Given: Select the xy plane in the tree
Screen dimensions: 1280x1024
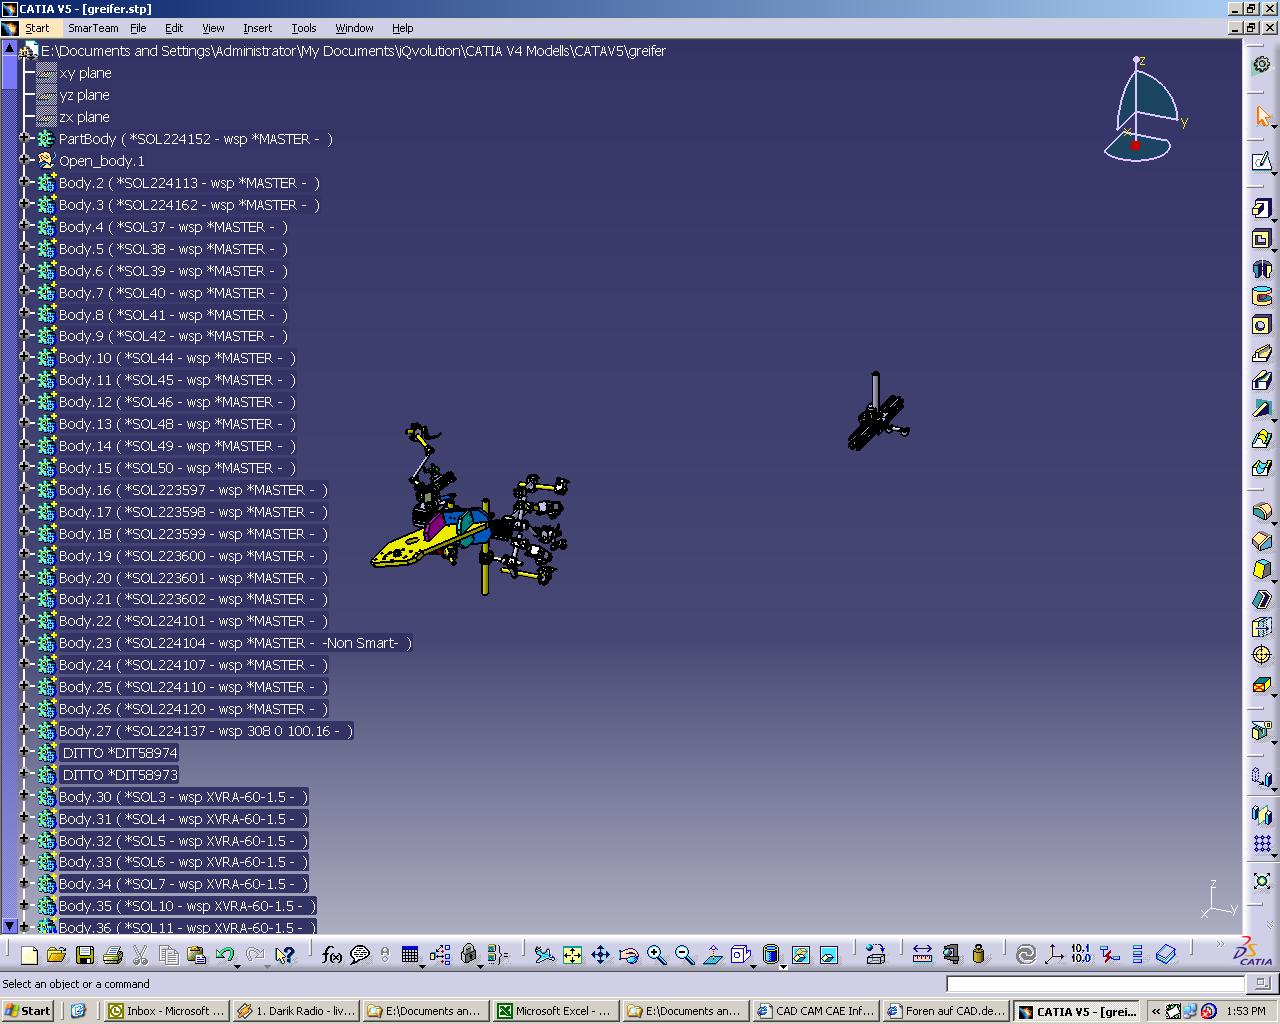Looking at the screenshot, I should click(85, 73).
